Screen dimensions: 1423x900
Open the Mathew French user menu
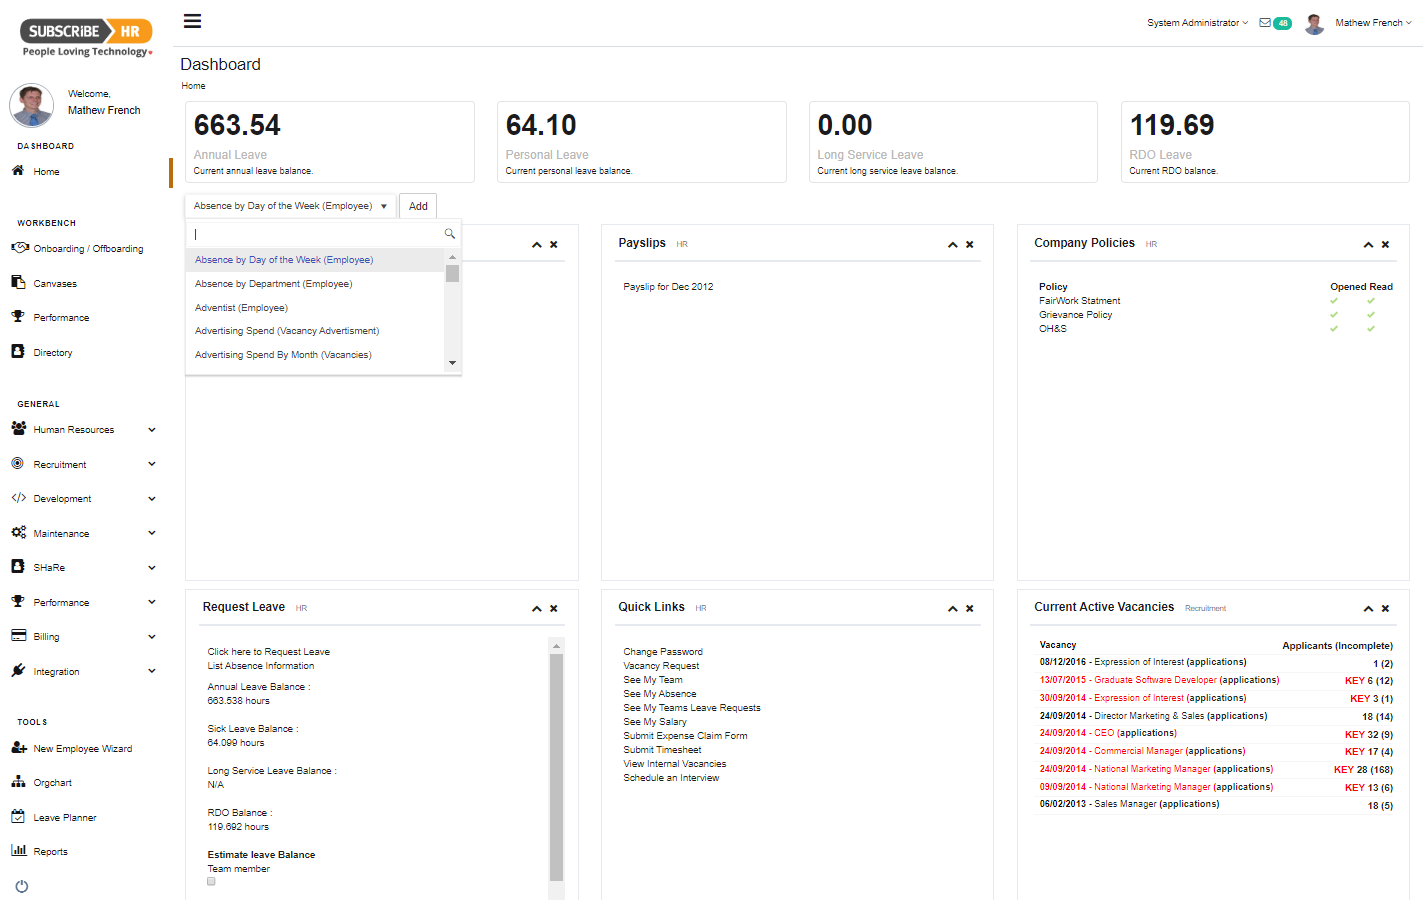[x=1372, y=23]
